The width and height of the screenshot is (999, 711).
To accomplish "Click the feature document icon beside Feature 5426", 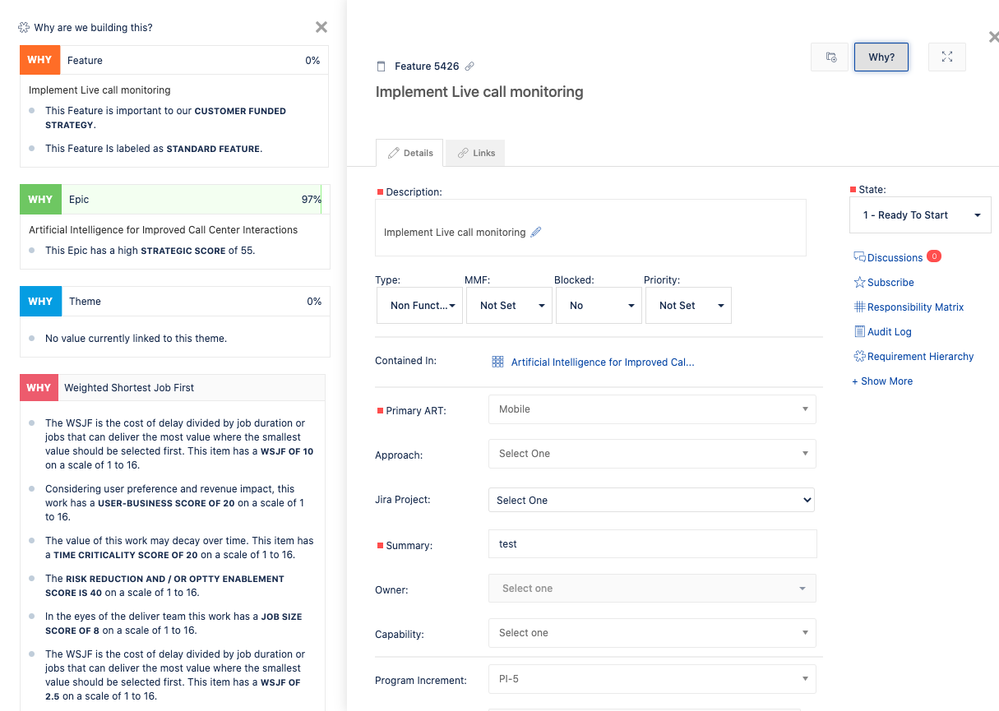I will (381, 66).
